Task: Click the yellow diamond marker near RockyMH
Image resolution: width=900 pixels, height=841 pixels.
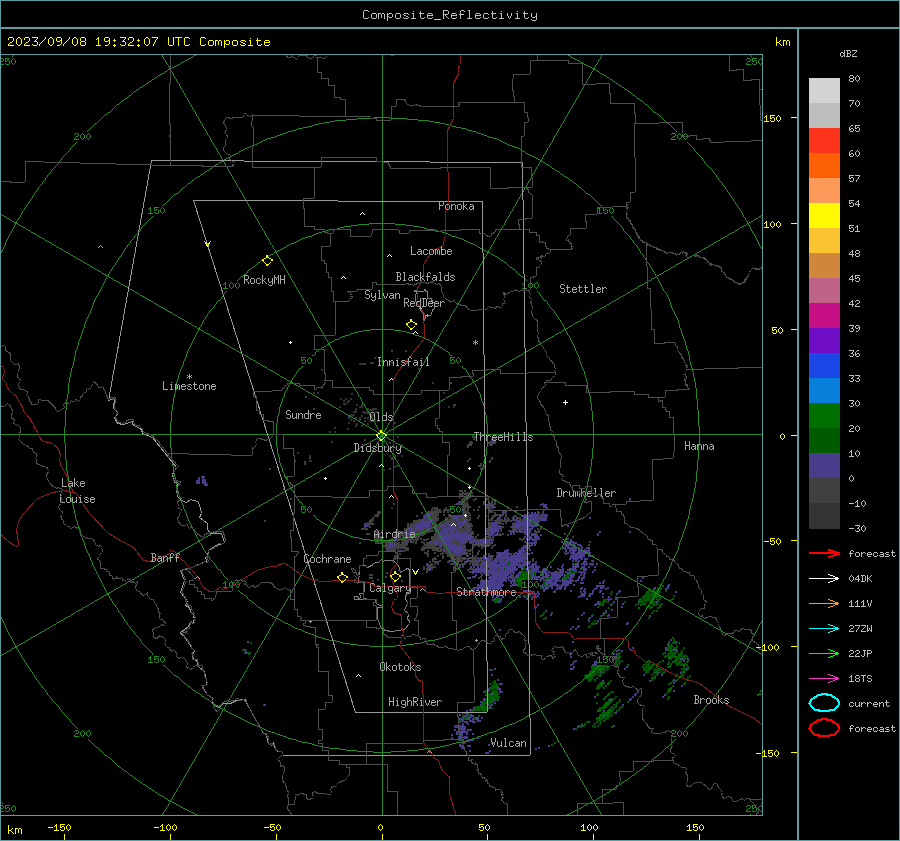Action: [267, 261]
